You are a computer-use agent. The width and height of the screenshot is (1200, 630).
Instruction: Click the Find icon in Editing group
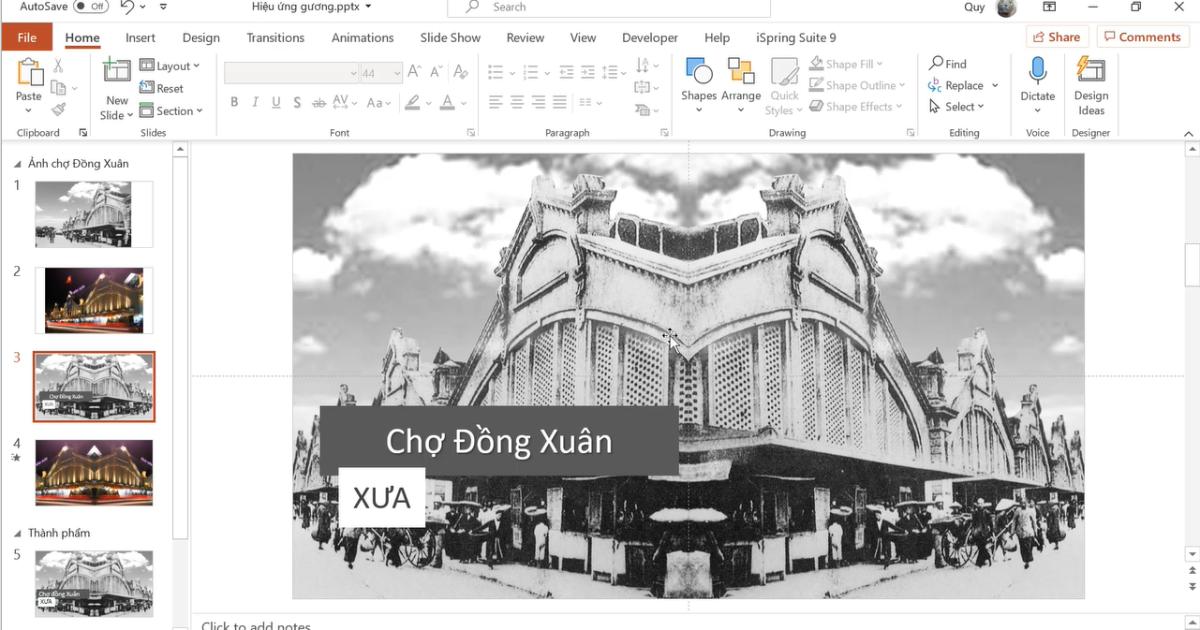point(946,62)
